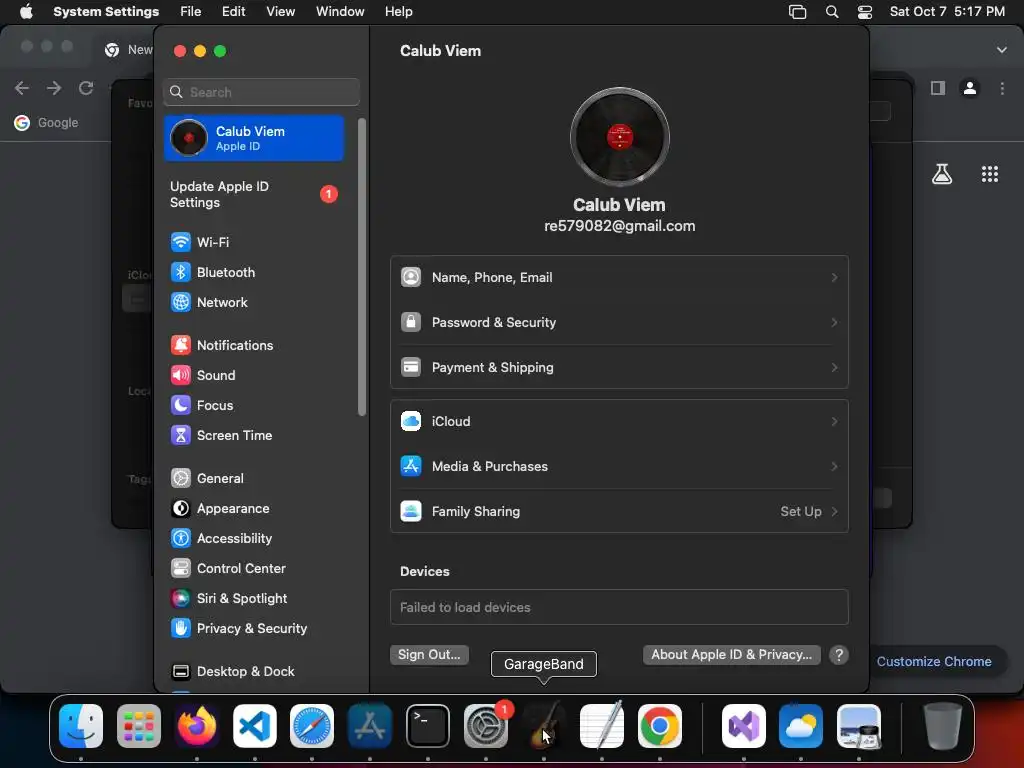
Task: Click the settings Search field
Action: [x=261, y=92]
